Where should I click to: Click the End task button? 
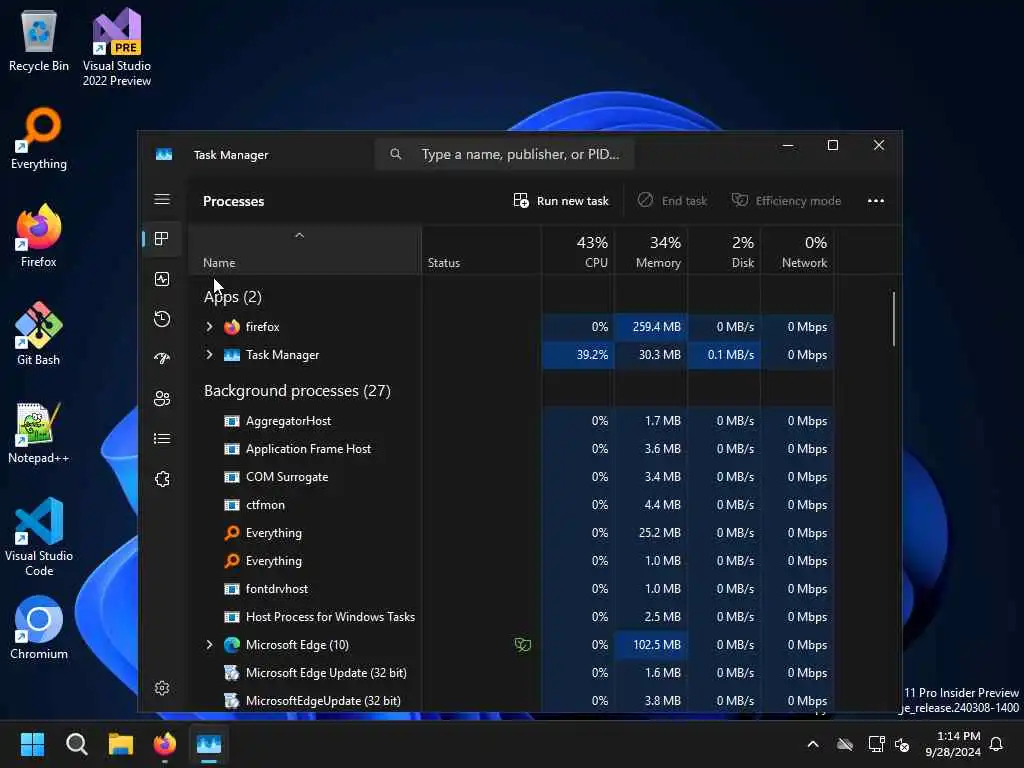pos(673,200)
